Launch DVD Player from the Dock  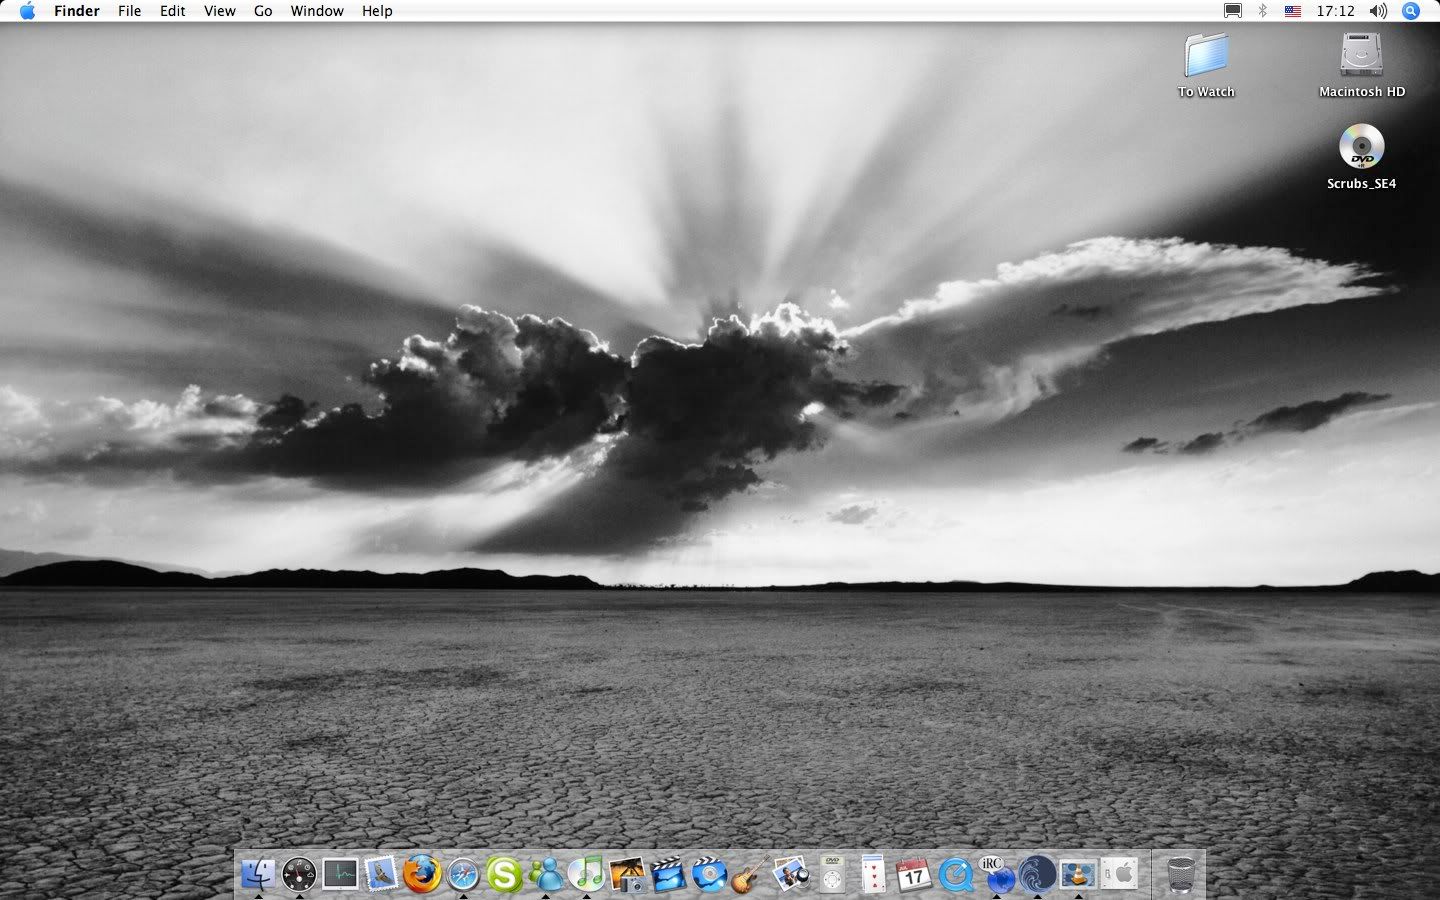[x=832, y=875]
